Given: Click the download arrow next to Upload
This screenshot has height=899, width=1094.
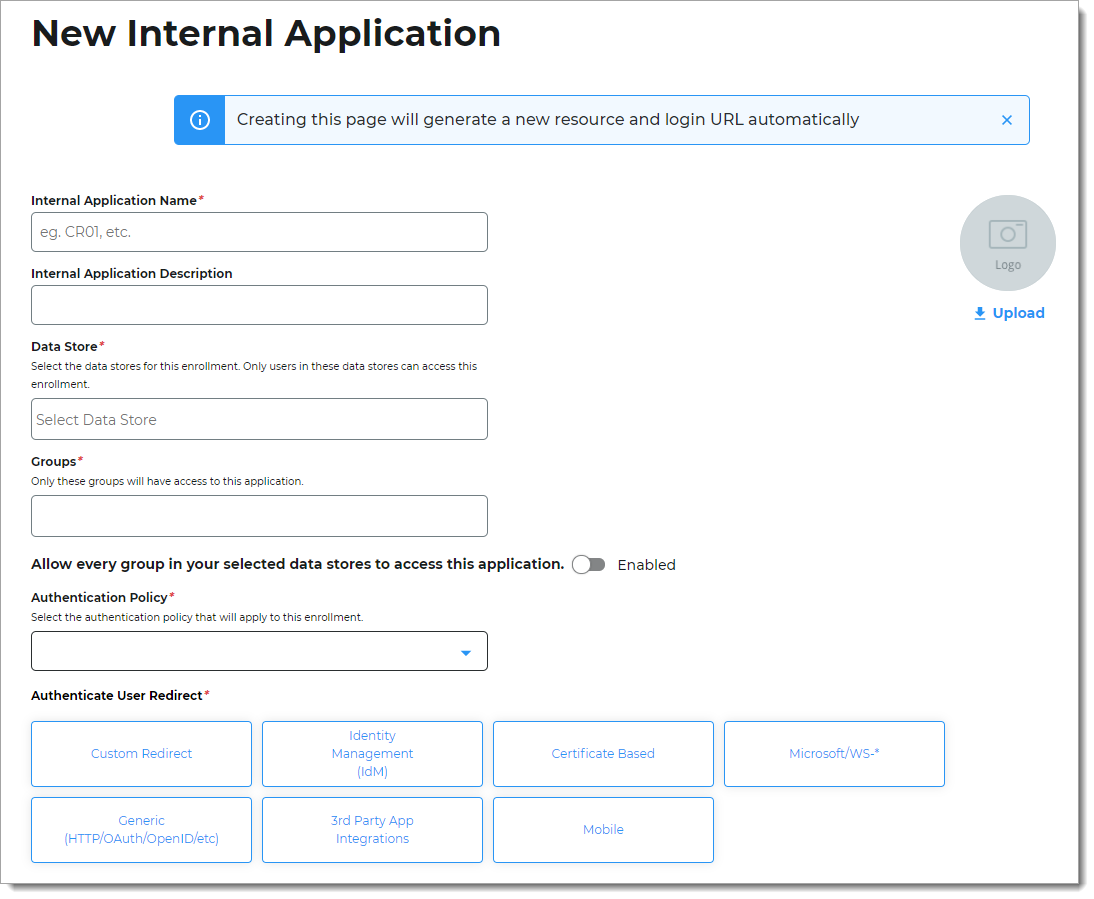Looking at the screenshot, I should click(979, 313).
